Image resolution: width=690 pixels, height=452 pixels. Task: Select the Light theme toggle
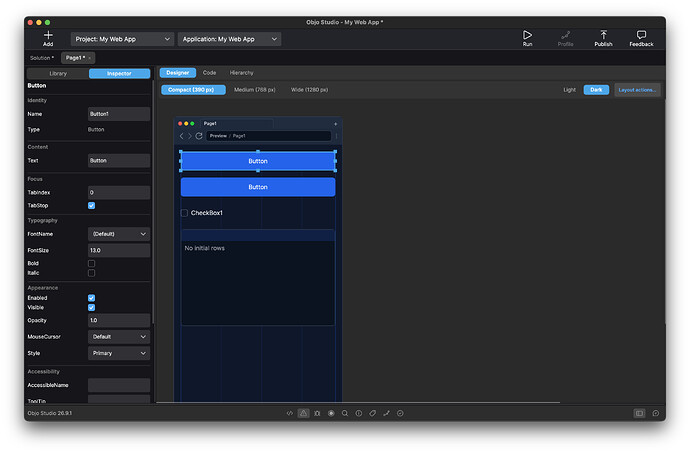[x=569, y=90]
